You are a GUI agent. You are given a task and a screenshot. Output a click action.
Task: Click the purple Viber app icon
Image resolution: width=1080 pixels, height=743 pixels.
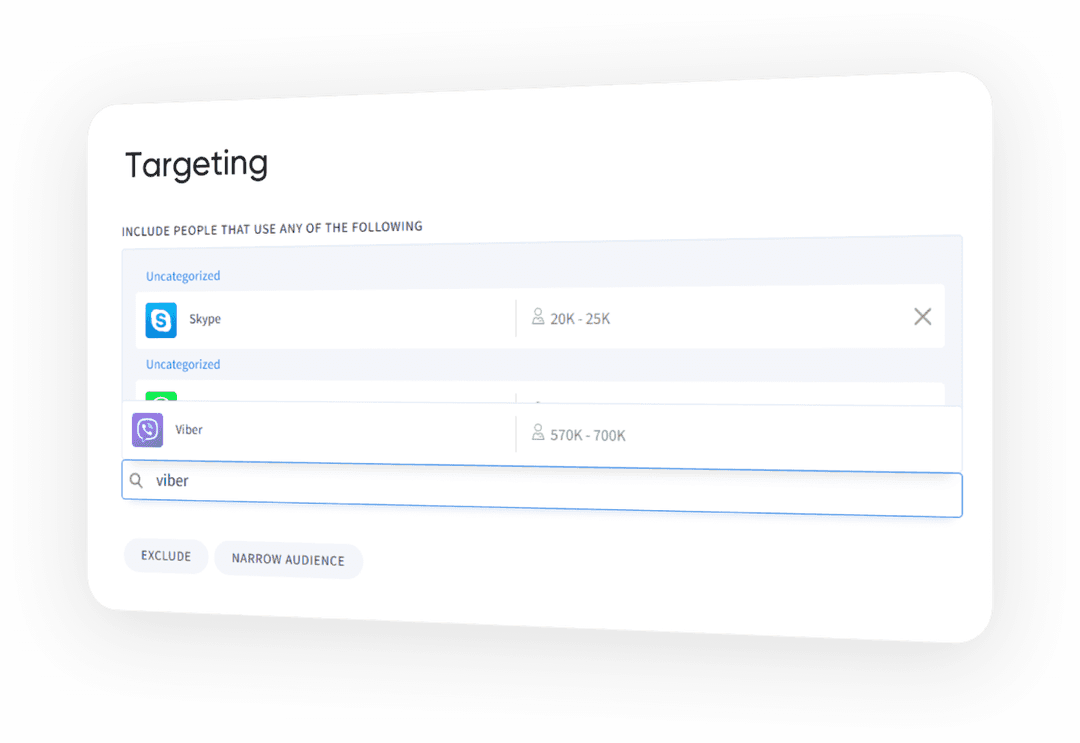pyautogui.click(x=147, y=430)
